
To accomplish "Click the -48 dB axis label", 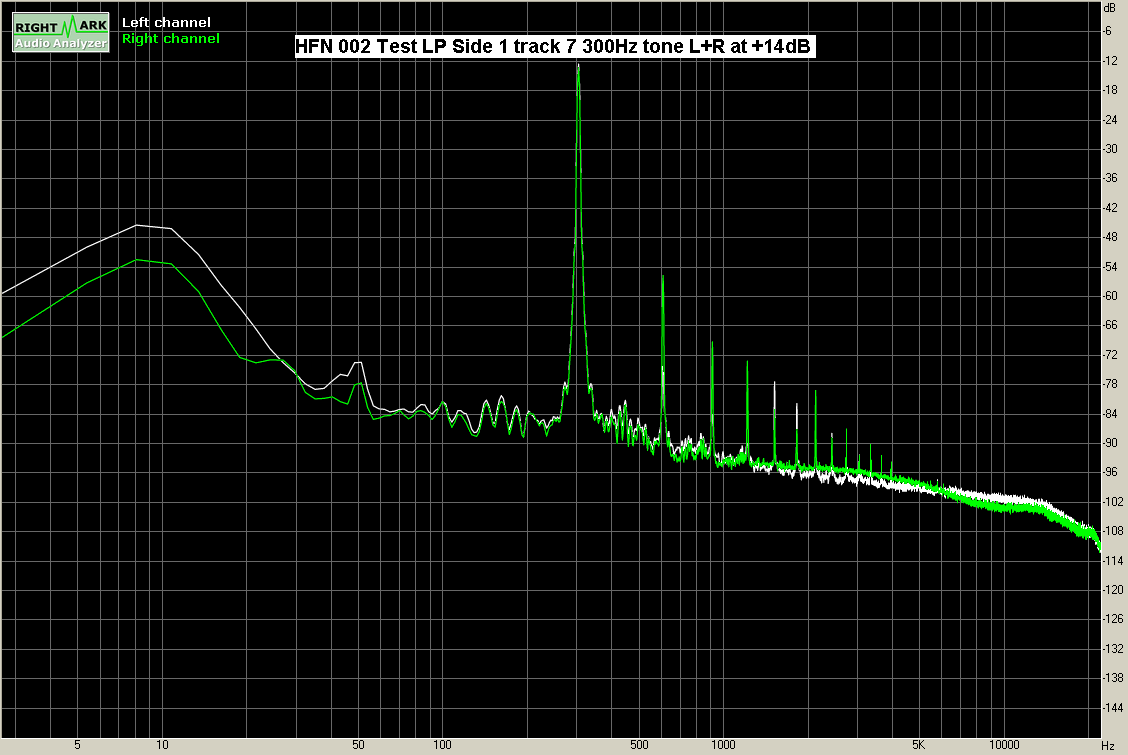I will pos(1110,237).
